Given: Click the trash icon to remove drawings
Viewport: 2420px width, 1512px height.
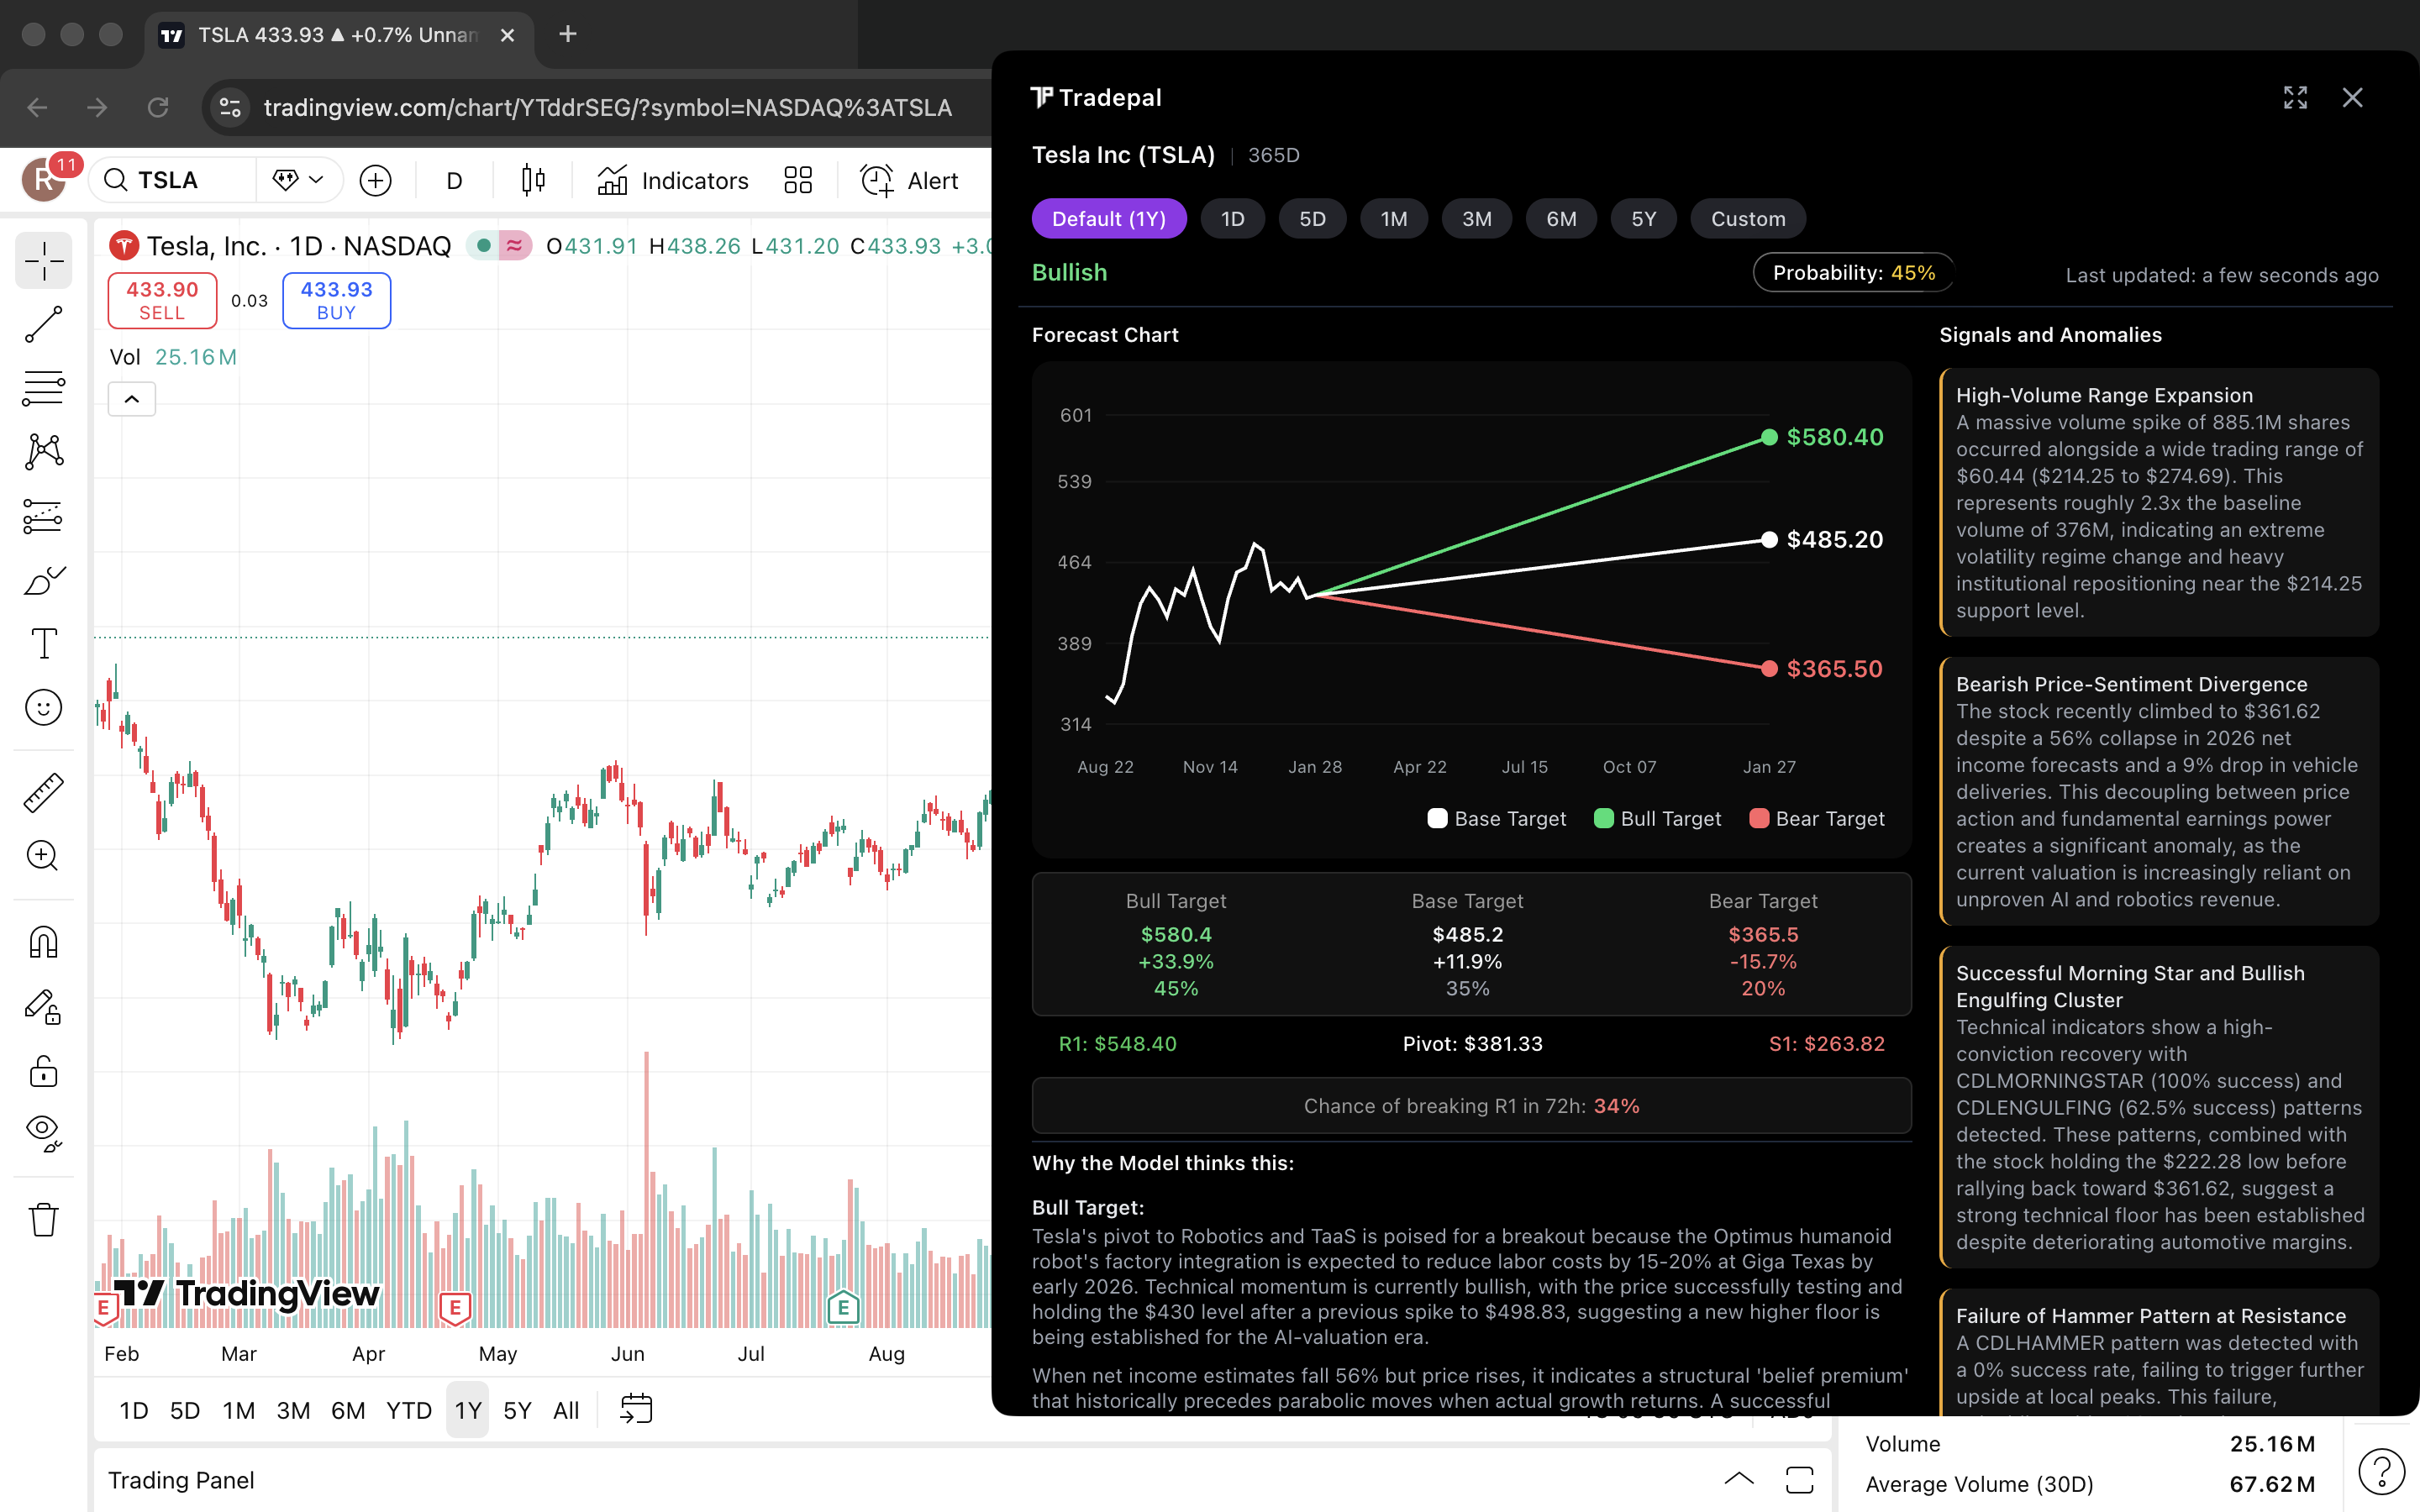Looking at the screenshot, I should [43, 1219].
